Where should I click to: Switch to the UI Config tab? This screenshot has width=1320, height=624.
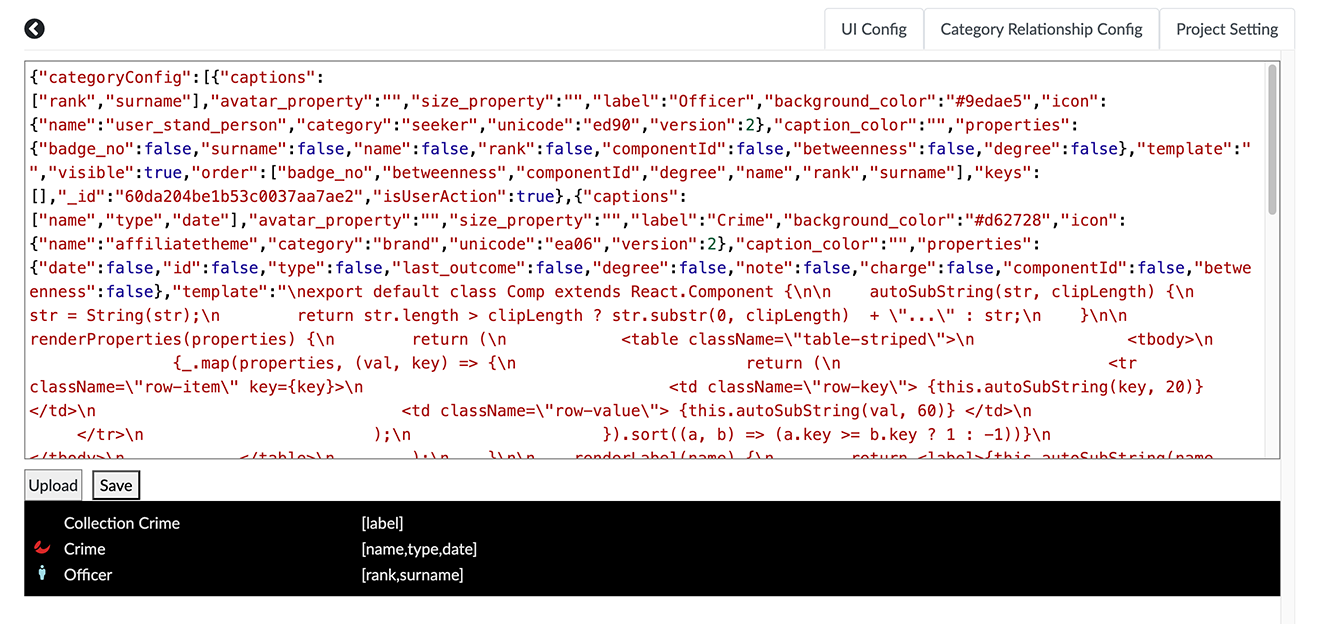click(873, 29)
